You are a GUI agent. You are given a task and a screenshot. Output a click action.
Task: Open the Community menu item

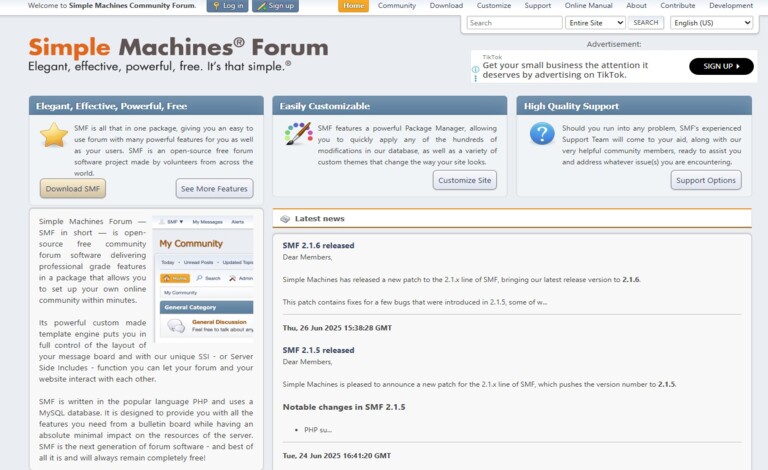pyautogui.click(x=397, y=6)
